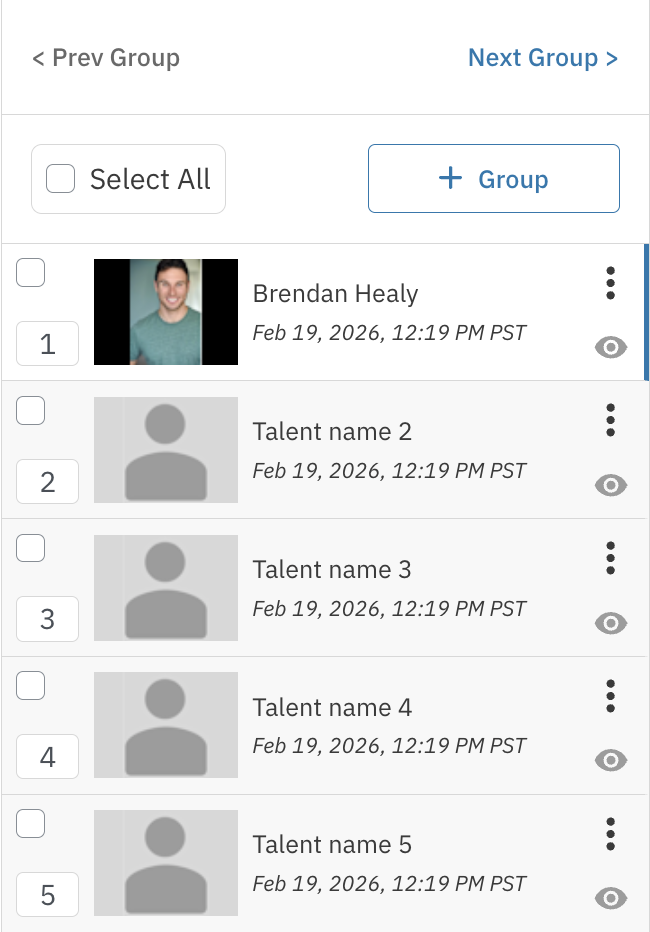Mark the checkbox for Talent name 4
Viewport: 650px width, 932px height.
coord(31,685)
